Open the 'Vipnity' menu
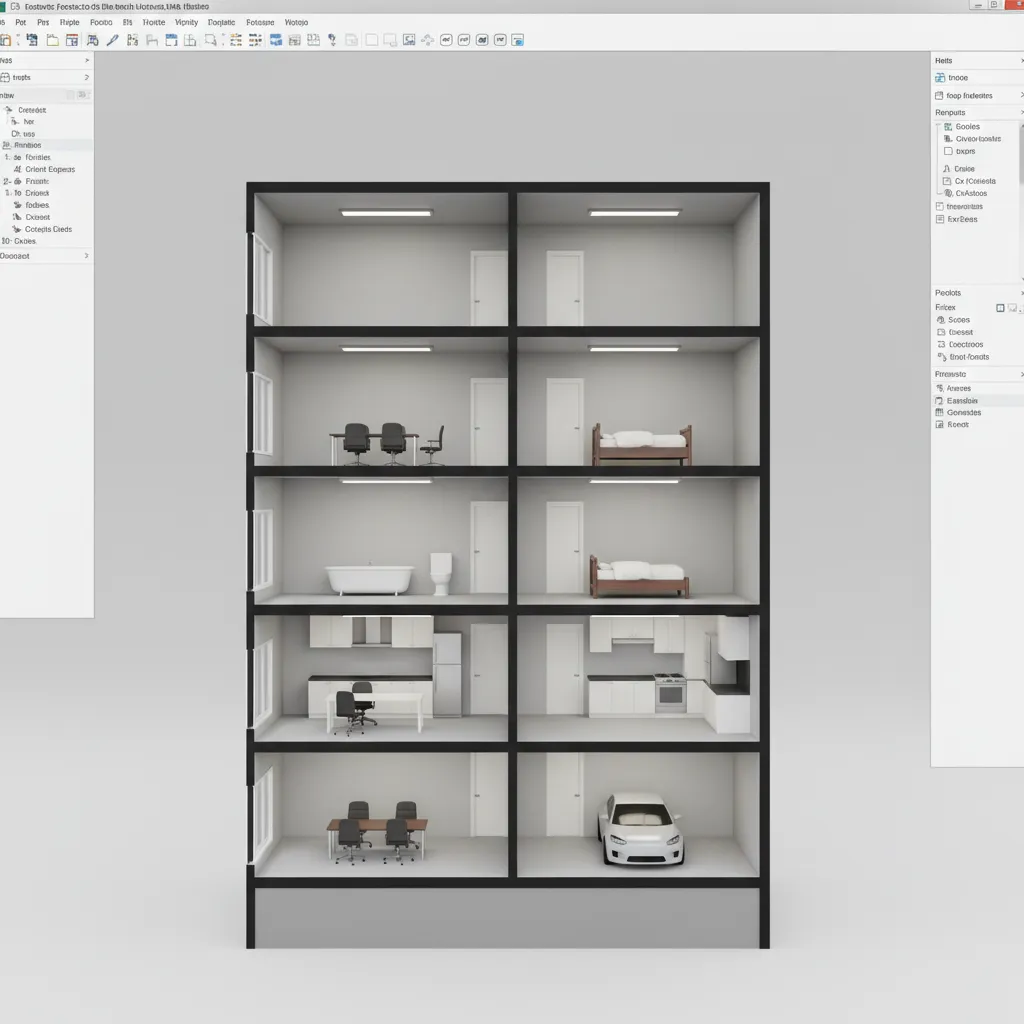 [186, 22]
